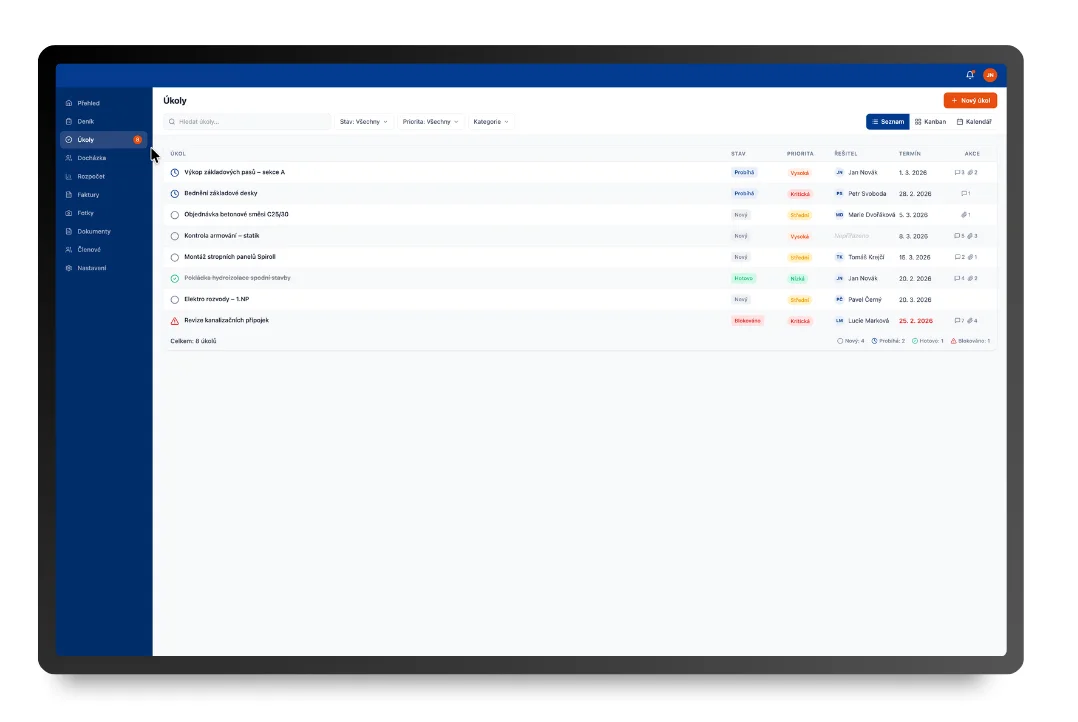Viewport: 1078px width, 722px height.
Task: Click the overdue date 25. 2. 2026
Action: 916,321
